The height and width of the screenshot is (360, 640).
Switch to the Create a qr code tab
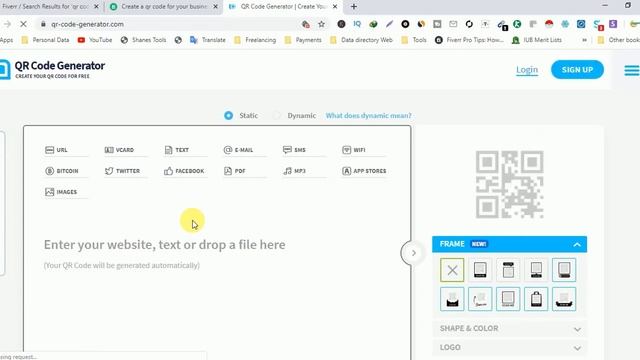[163, 7]
